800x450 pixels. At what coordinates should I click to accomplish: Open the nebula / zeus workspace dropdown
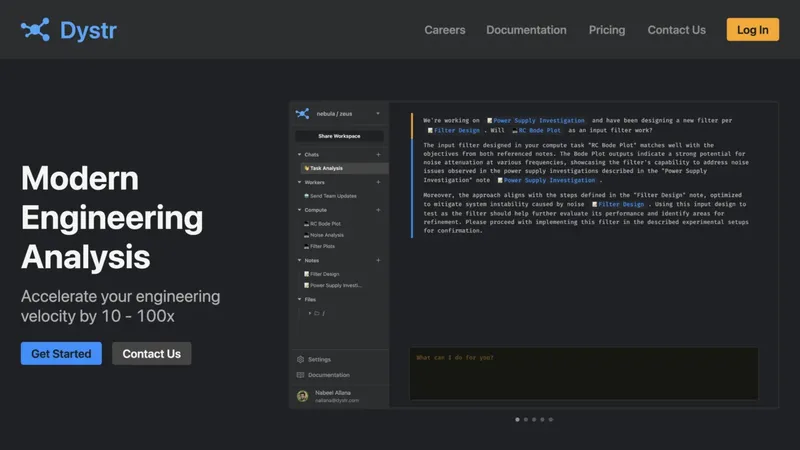coord(377,114)
